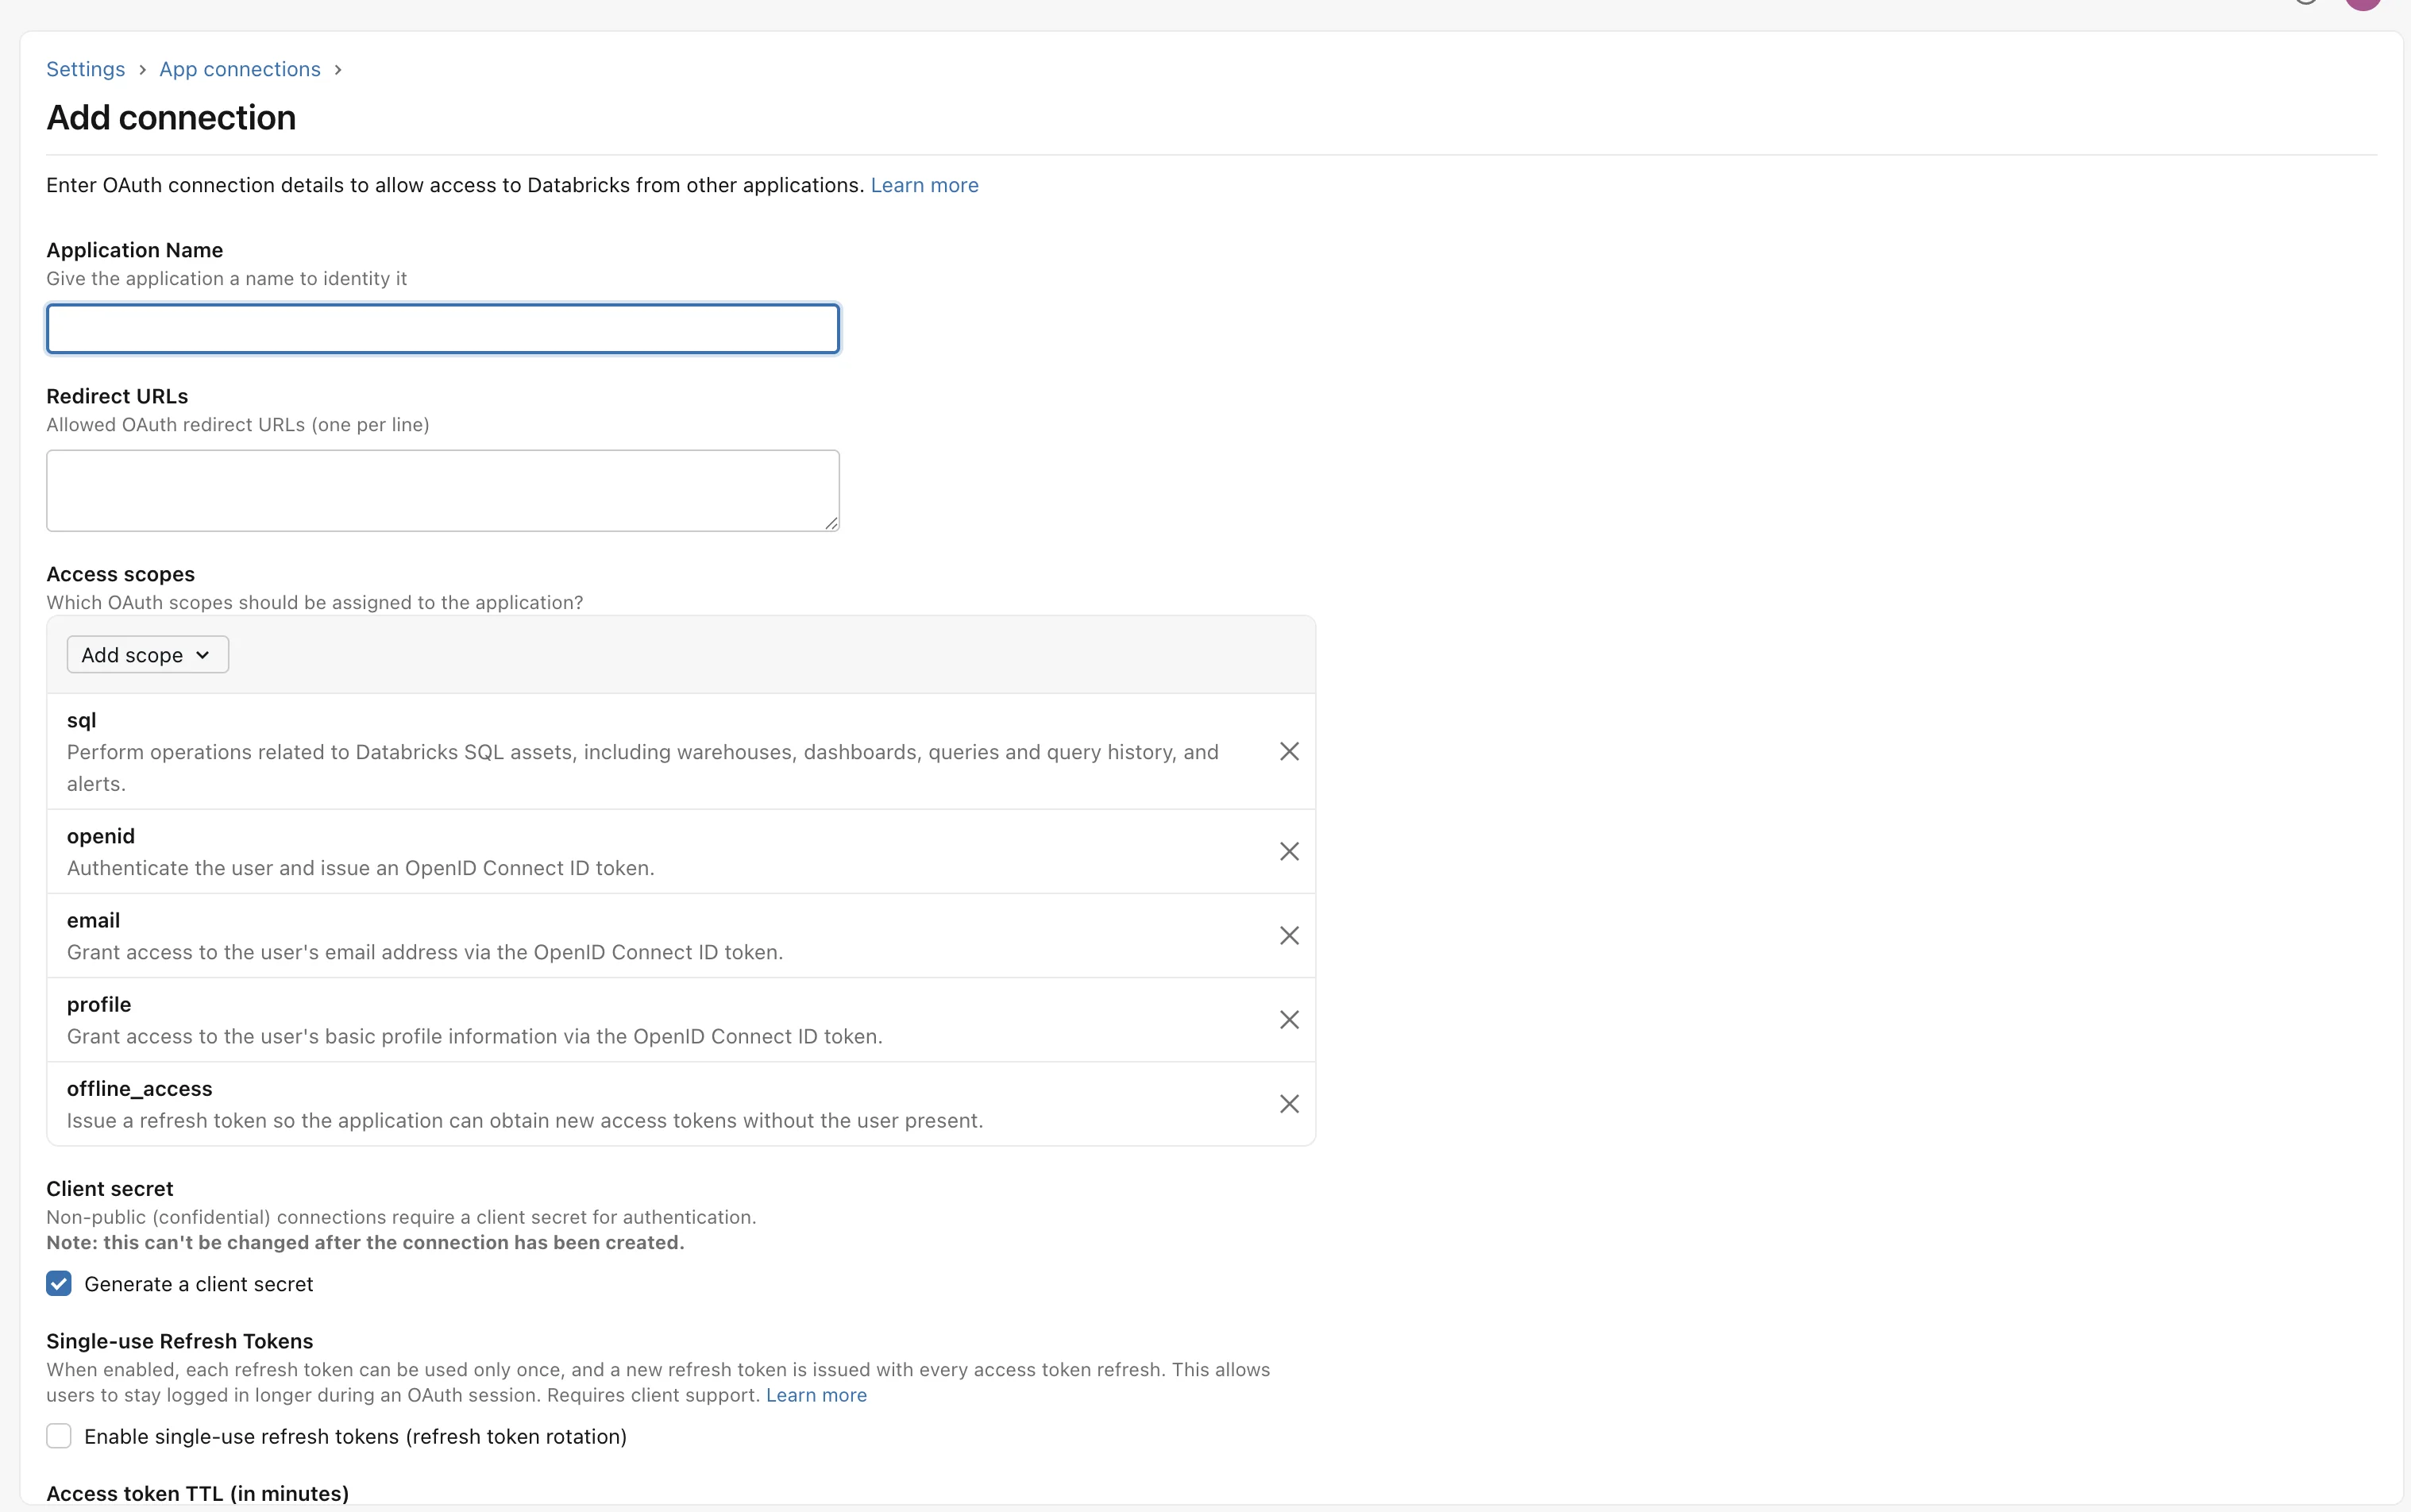This screenshot has width=2411, height=1512.
Task: Enable single-use refresh tokens checkbox
Action: (59, 1436)
